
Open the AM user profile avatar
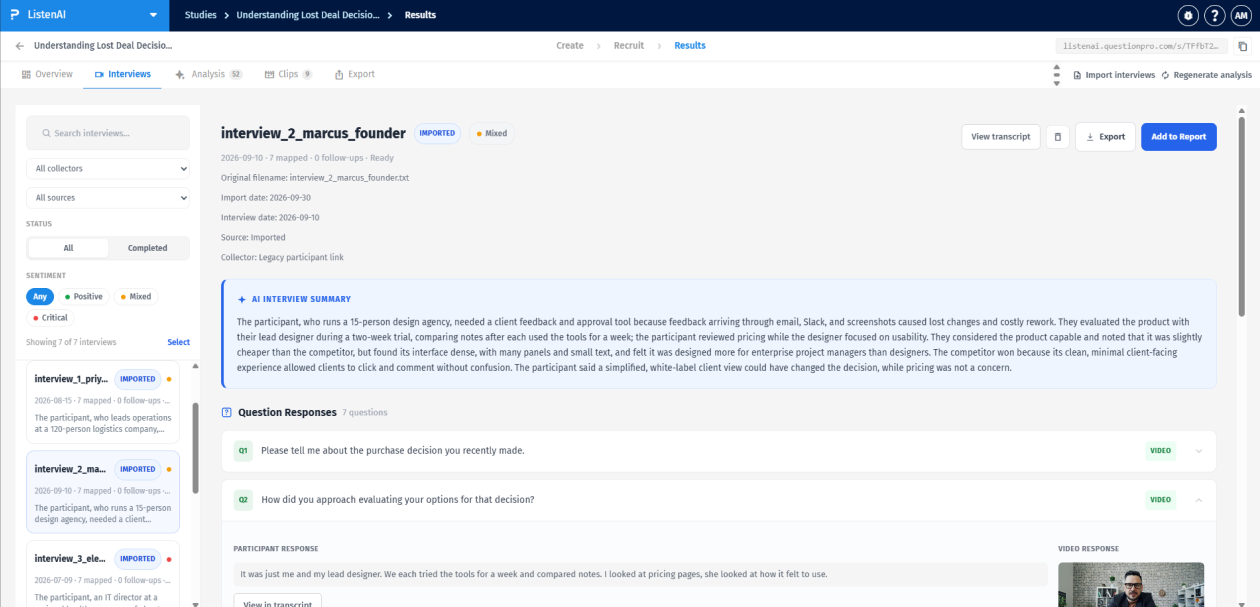click(x=1240, y=15)
